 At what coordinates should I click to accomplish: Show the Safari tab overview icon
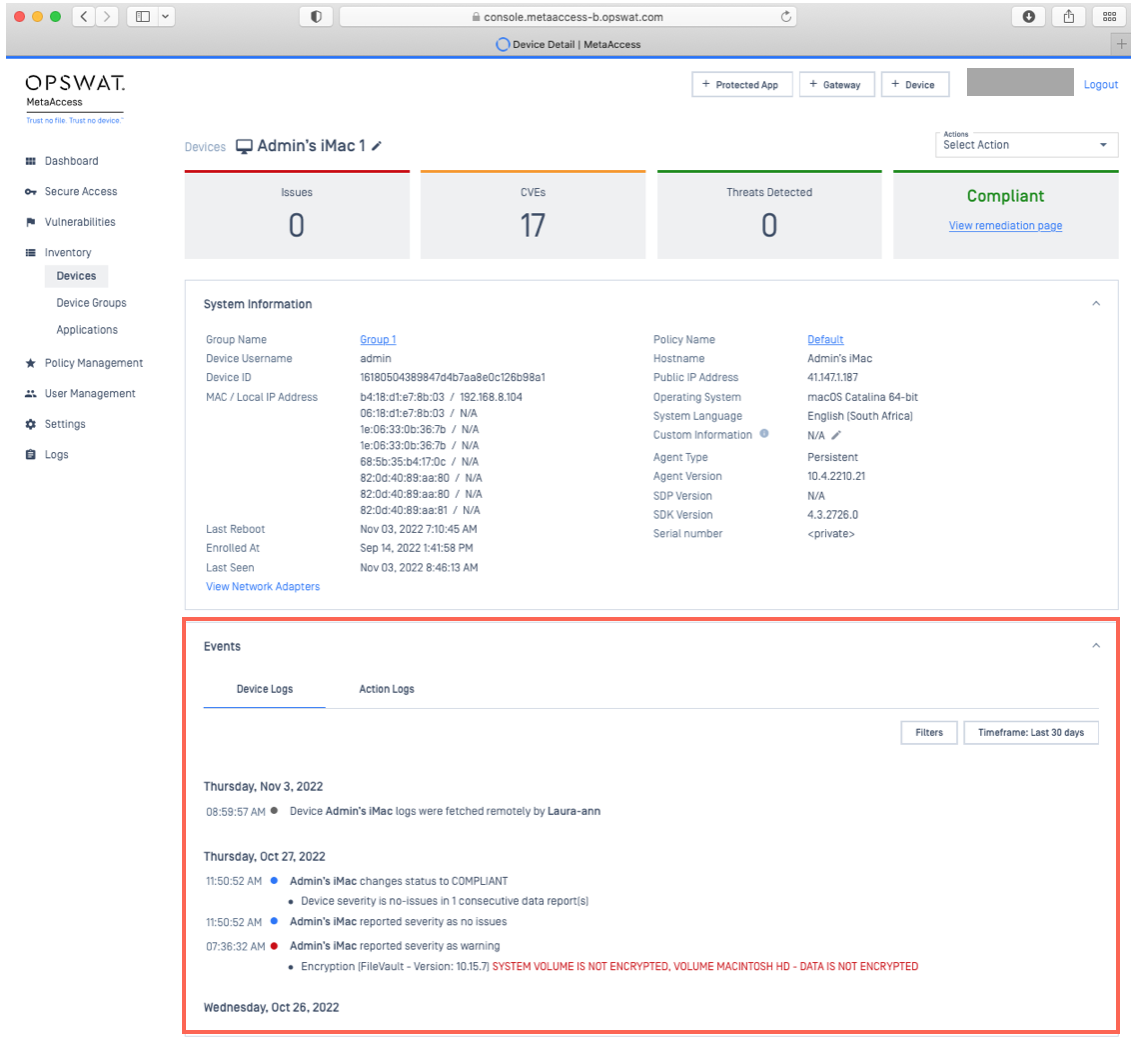(x=1109, y=17)
